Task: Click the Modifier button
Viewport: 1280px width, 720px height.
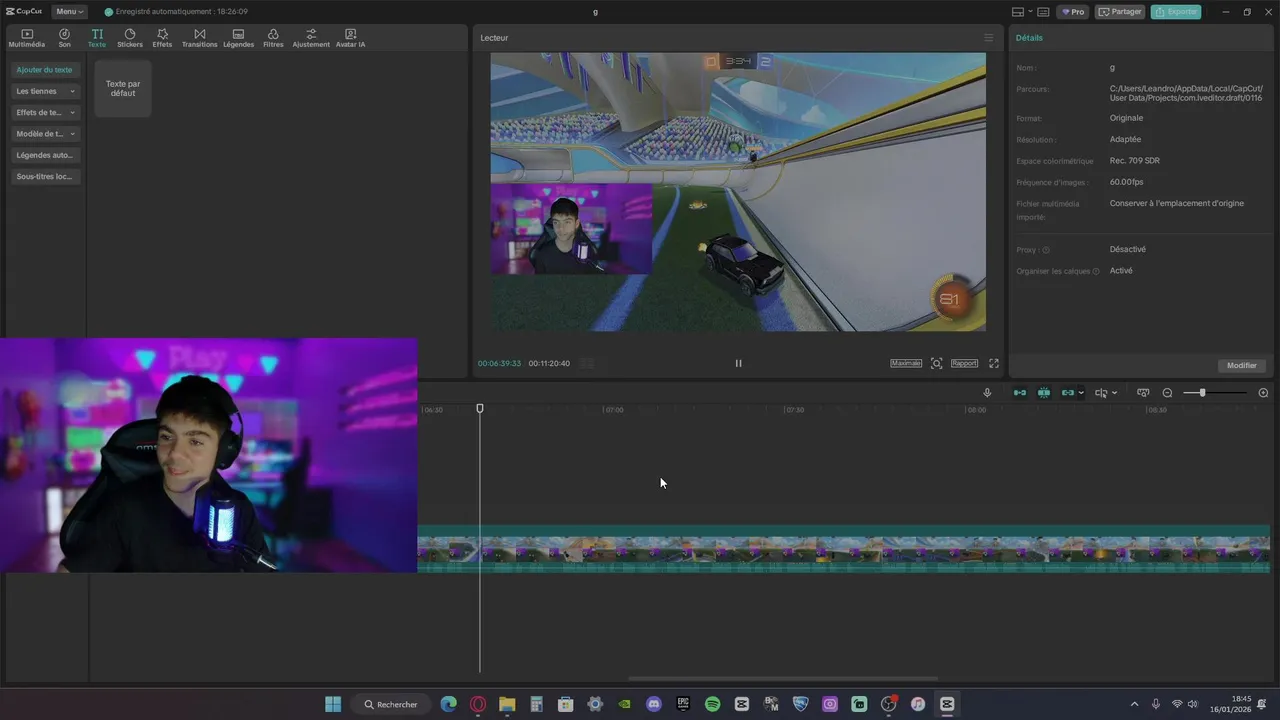Action: (x=1242, y=365)
